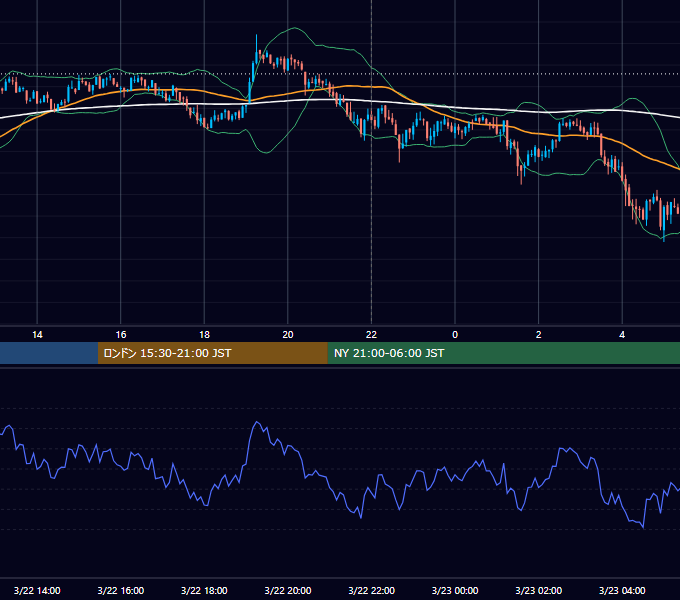
Task: Click the 3/22 18:00 time label
Action: [204, 590]
